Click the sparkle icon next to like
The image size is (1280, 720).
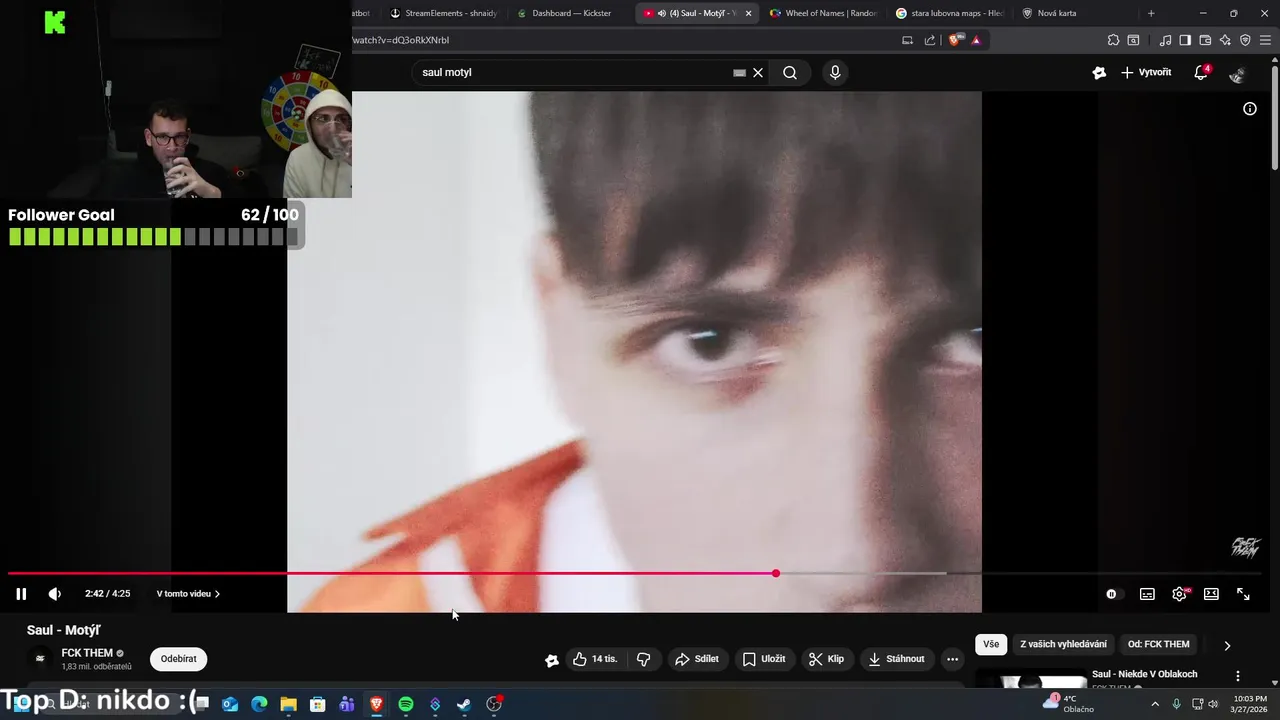tap(551, 660)
